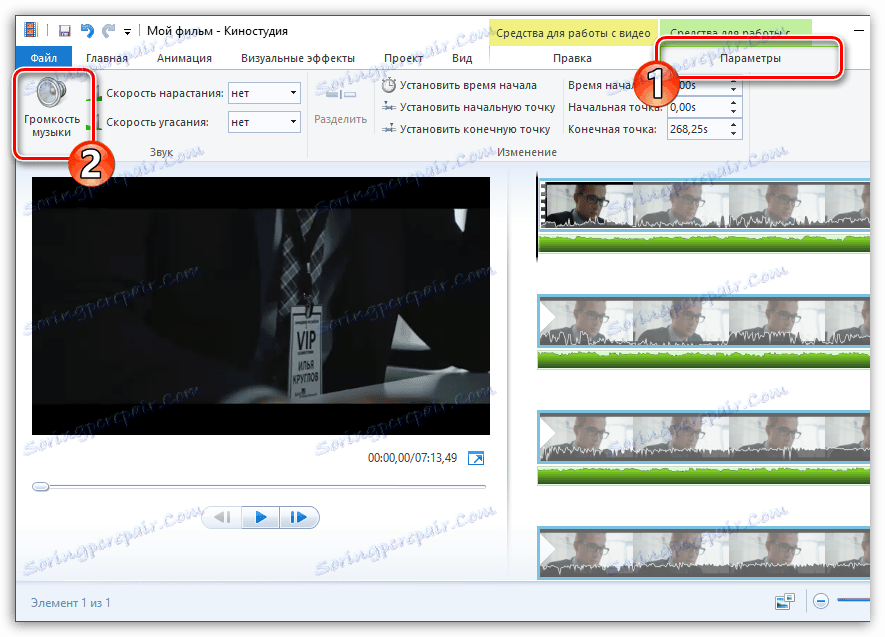Screen dimensions: 885x637
Task: Click Установить начальную точку
Action: click(x=468, y=107)
